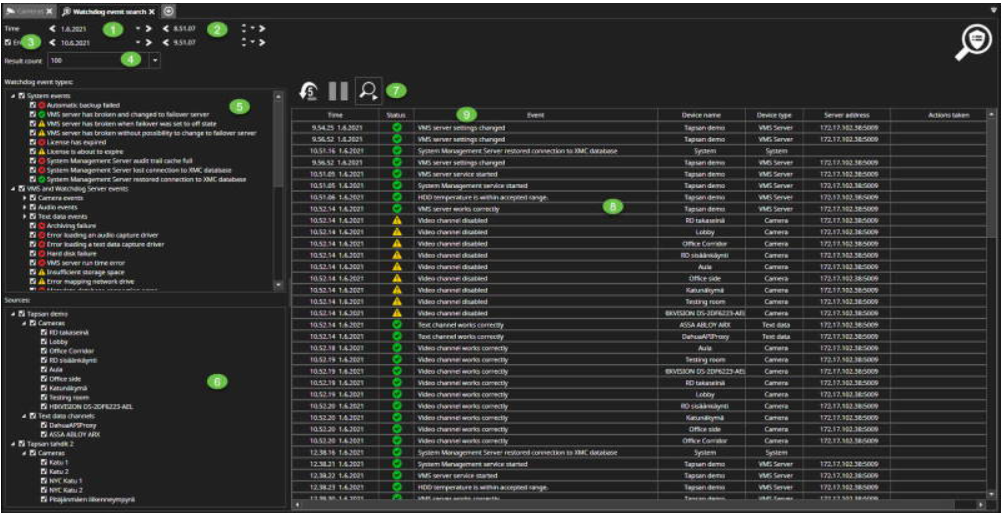Screen dimensions: 1001x513
Task: Toggle the End time checkbox
Action: pos(9,43)
